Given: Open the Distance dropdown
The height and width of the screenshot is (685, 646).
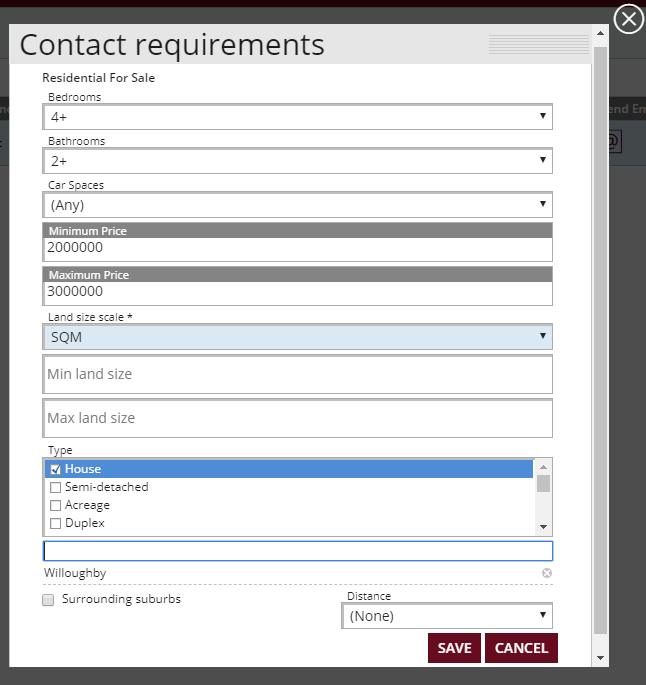Looking at the screenshot, I should click(x=447, y=616).
